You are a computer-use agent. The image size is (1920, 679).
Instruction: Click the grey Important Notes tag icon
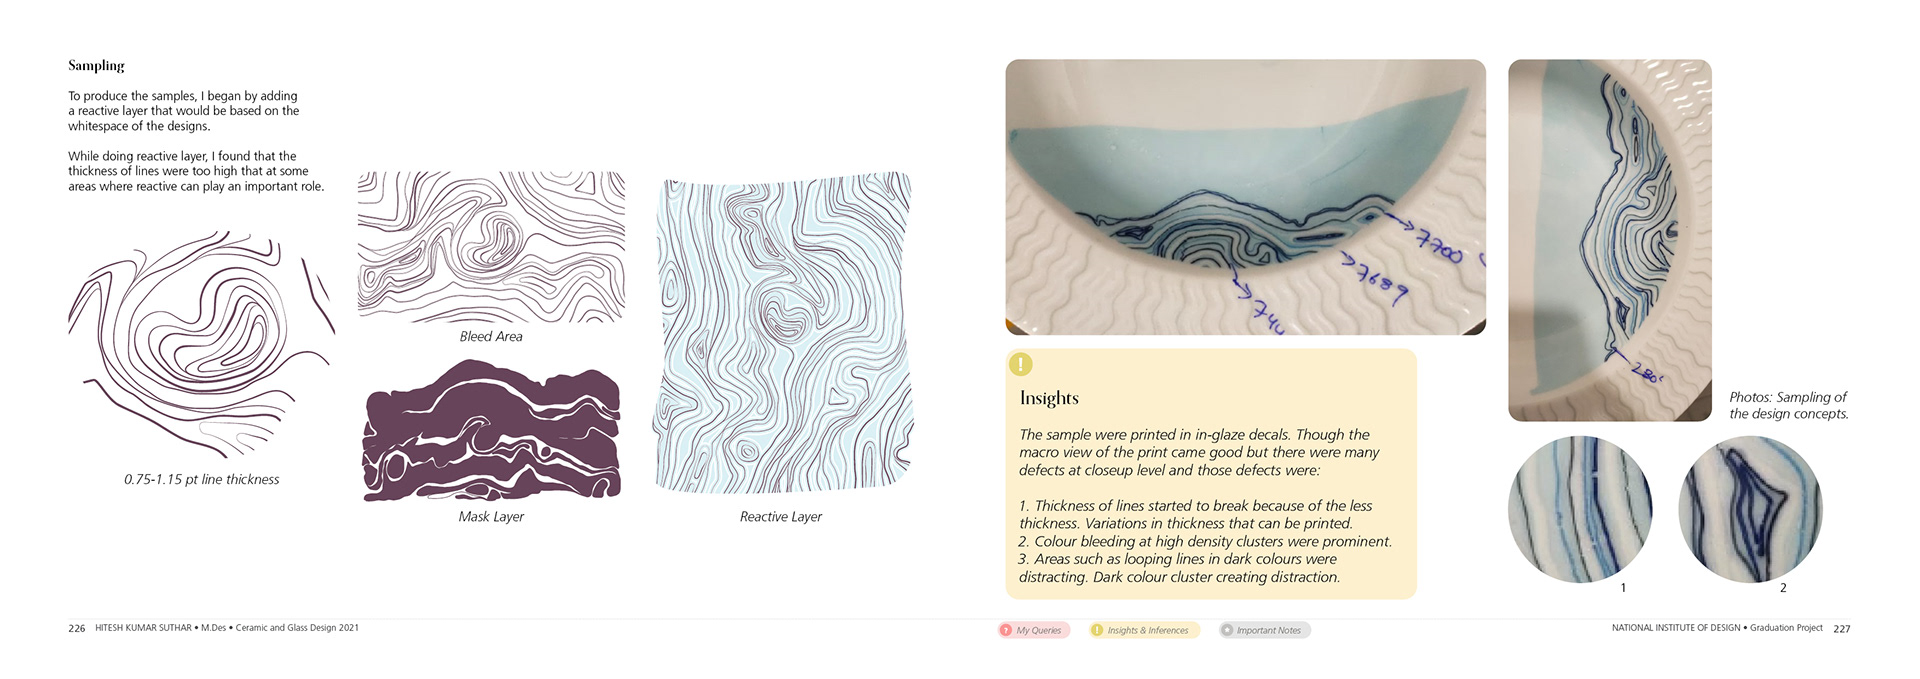(1227, 630)
